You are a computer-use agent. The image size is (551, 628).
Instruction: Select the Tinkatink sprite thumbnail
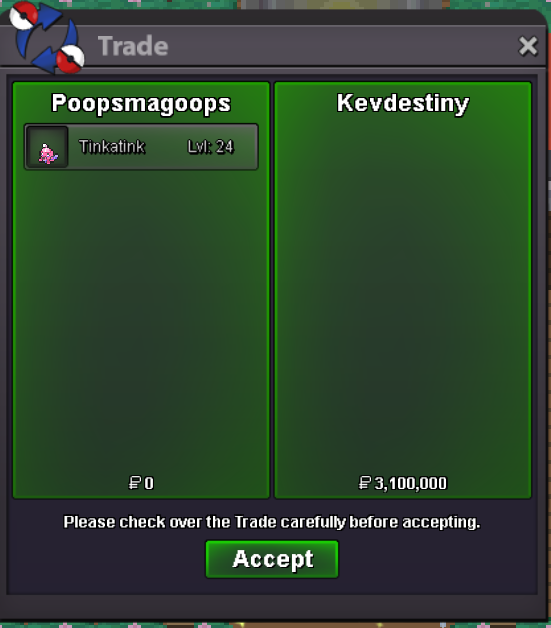point(47,147)
